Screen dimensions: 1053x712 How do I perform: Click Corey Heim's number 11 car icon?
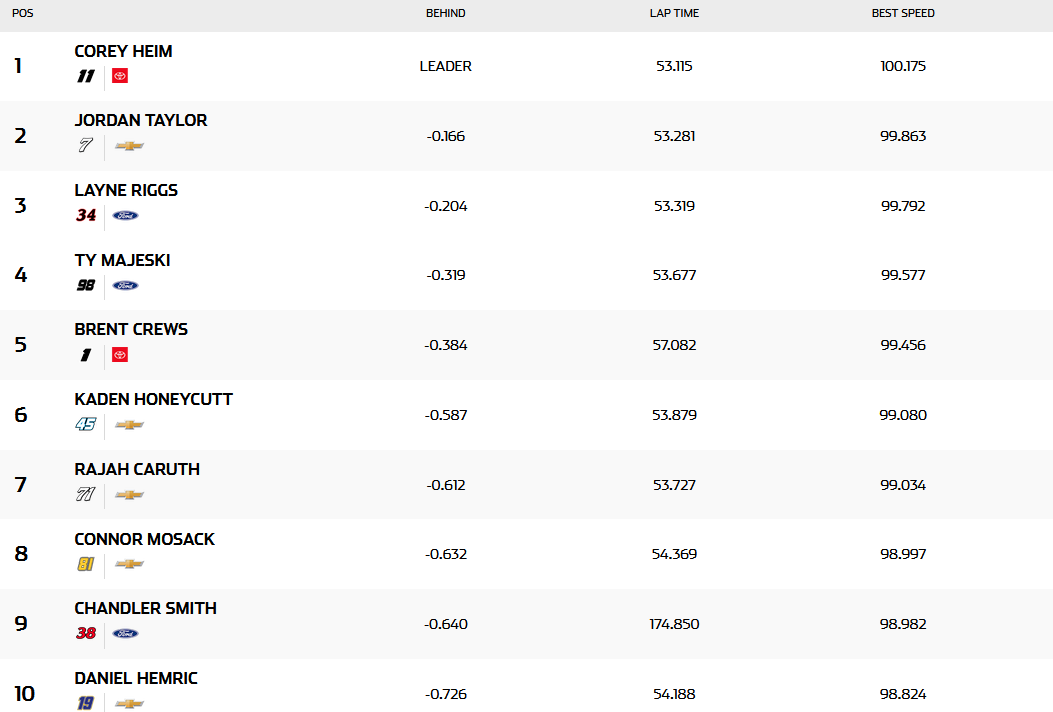pyautogui.click(x=85, y=76)
